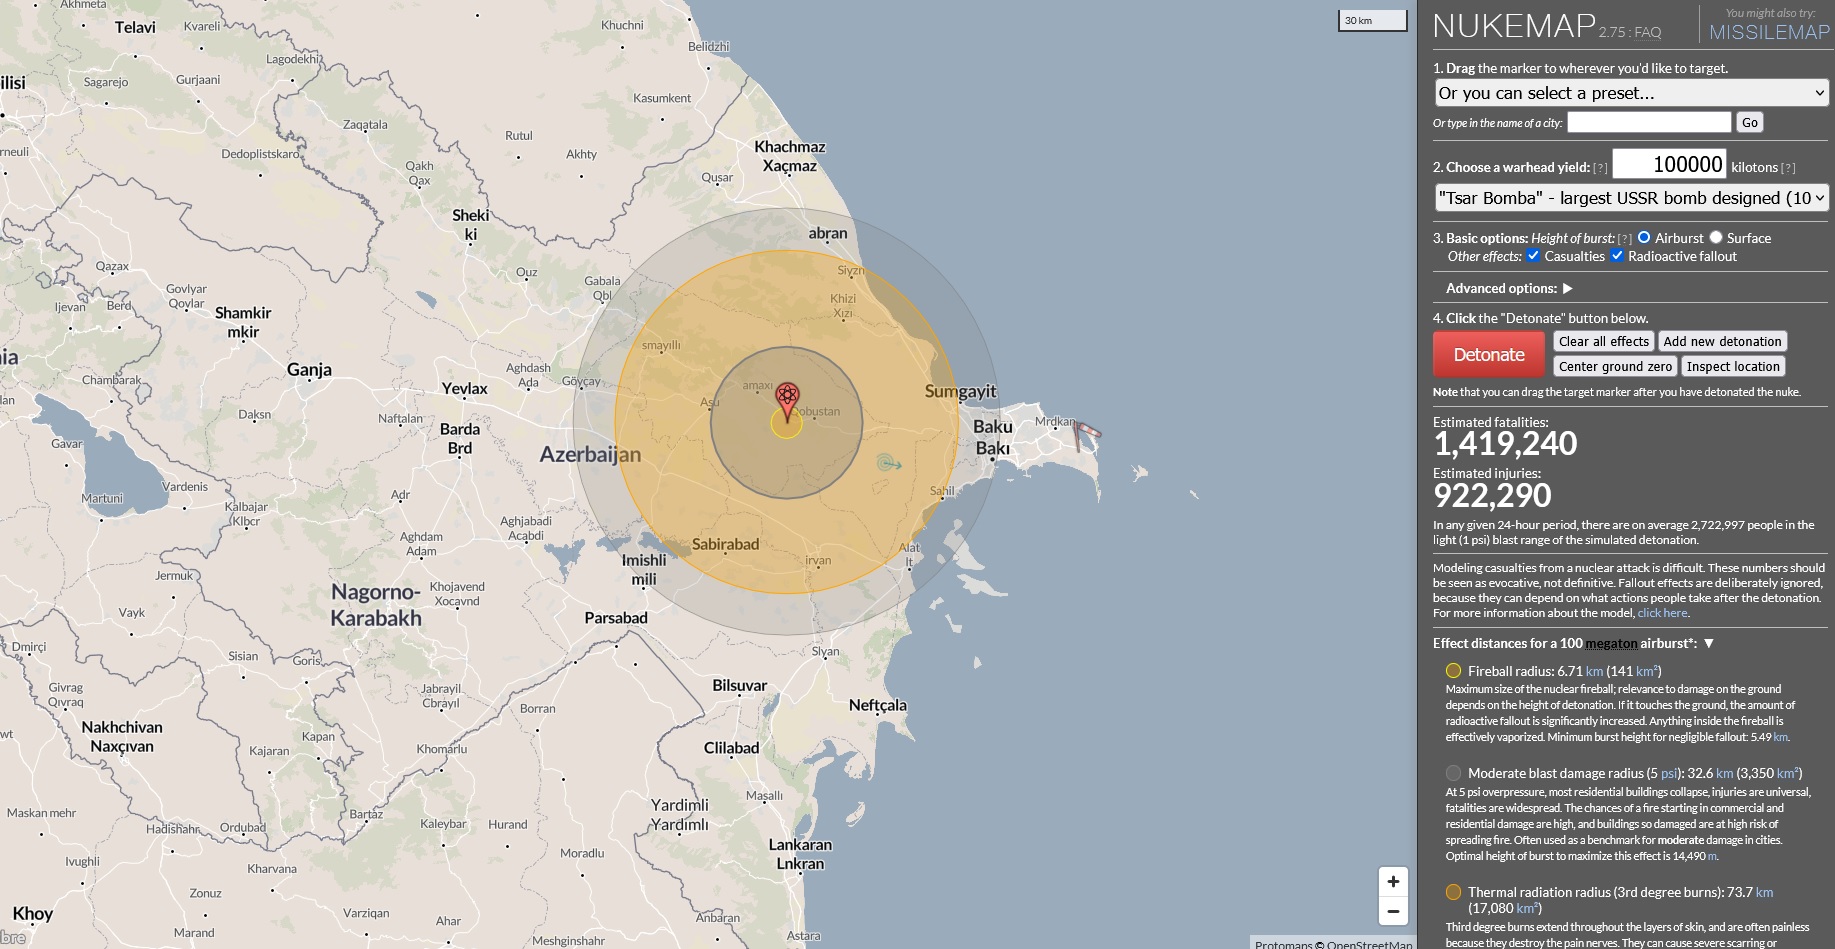Zoom out the map with minus button
1835x949 pixels.
[x=1393, y=911]
